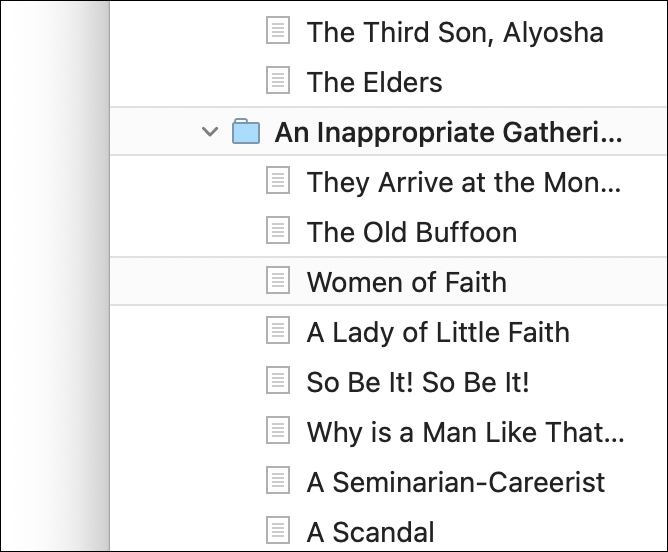Viewport: 668px width, 552px height.
Task: Open The Old Buffoon document
Action: [412, 232]
